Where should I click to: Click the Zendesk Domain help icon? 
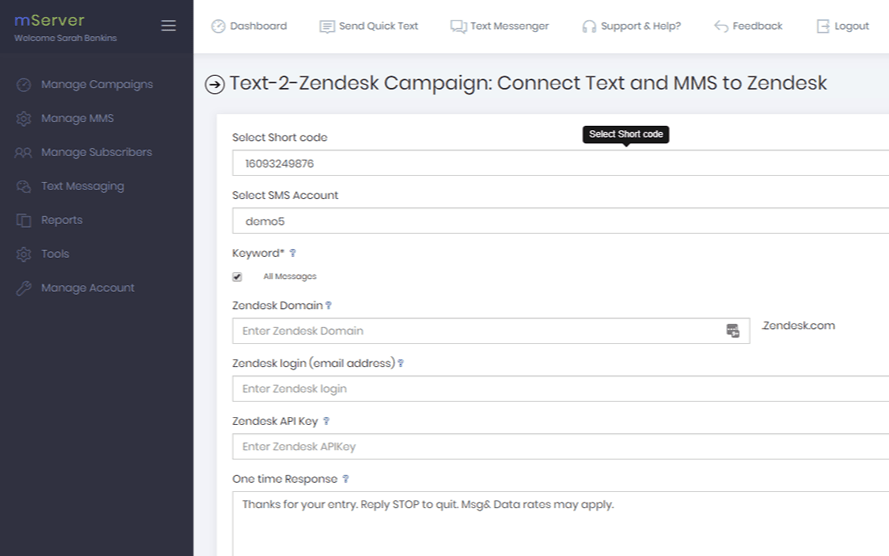[328, 306]
